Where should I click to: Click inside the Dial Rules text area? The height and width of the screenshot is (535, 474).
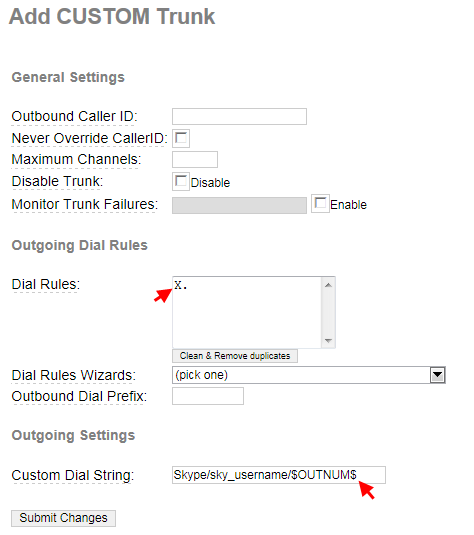point(247,312)
